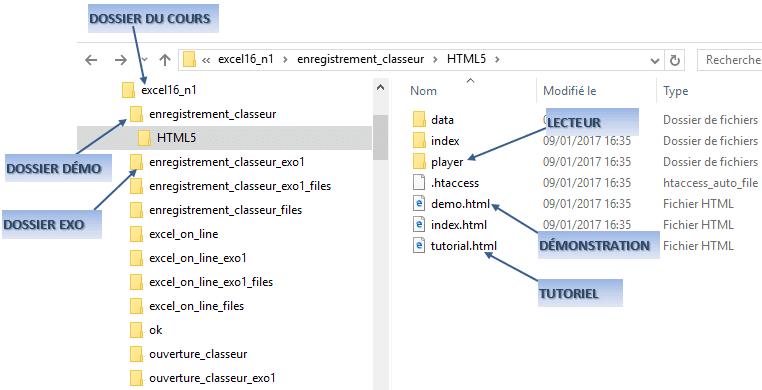Select excel_on_line_exo1 folder in tree
The height and width of the screenshot is (390, 762).
[198, 258]
